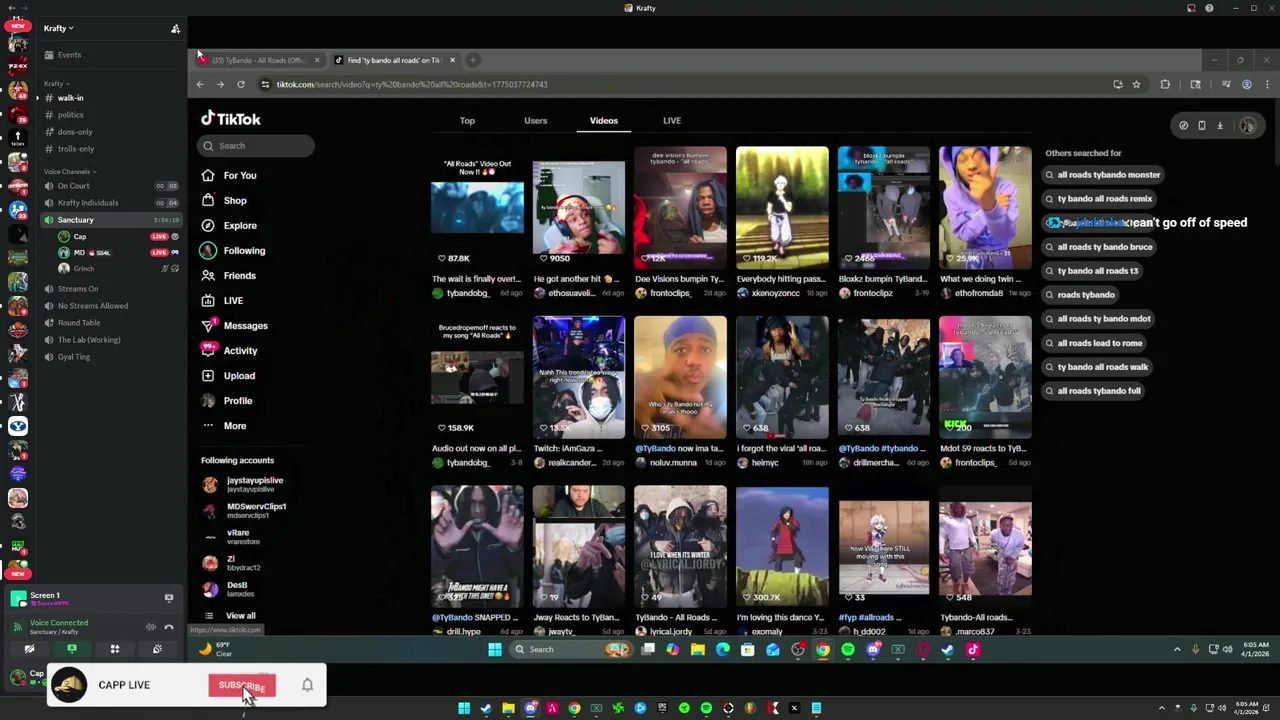Toggle Discord camera in voice panel

[29, 649]
